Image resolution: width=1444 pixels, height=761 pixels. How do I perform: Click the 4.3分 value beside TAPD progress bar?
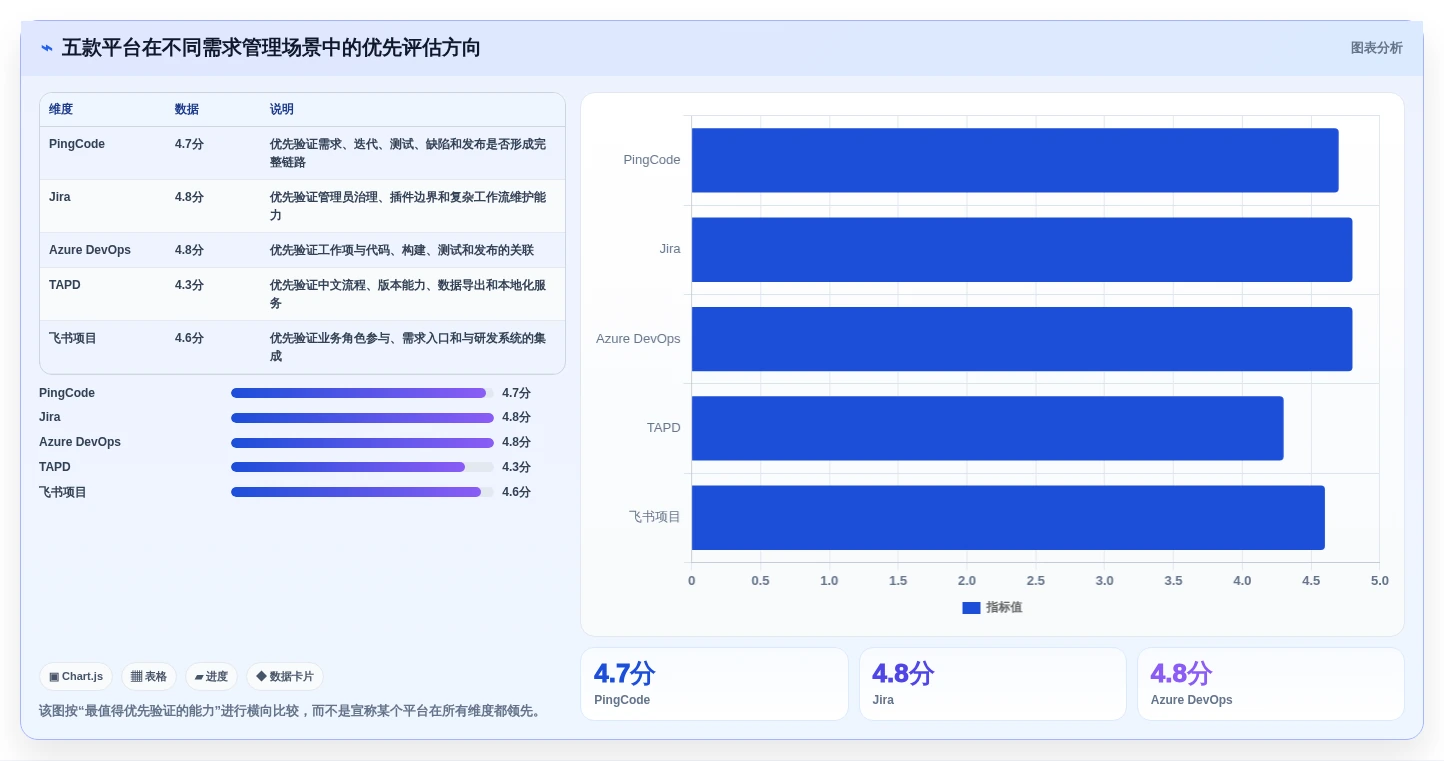[517, 467]
